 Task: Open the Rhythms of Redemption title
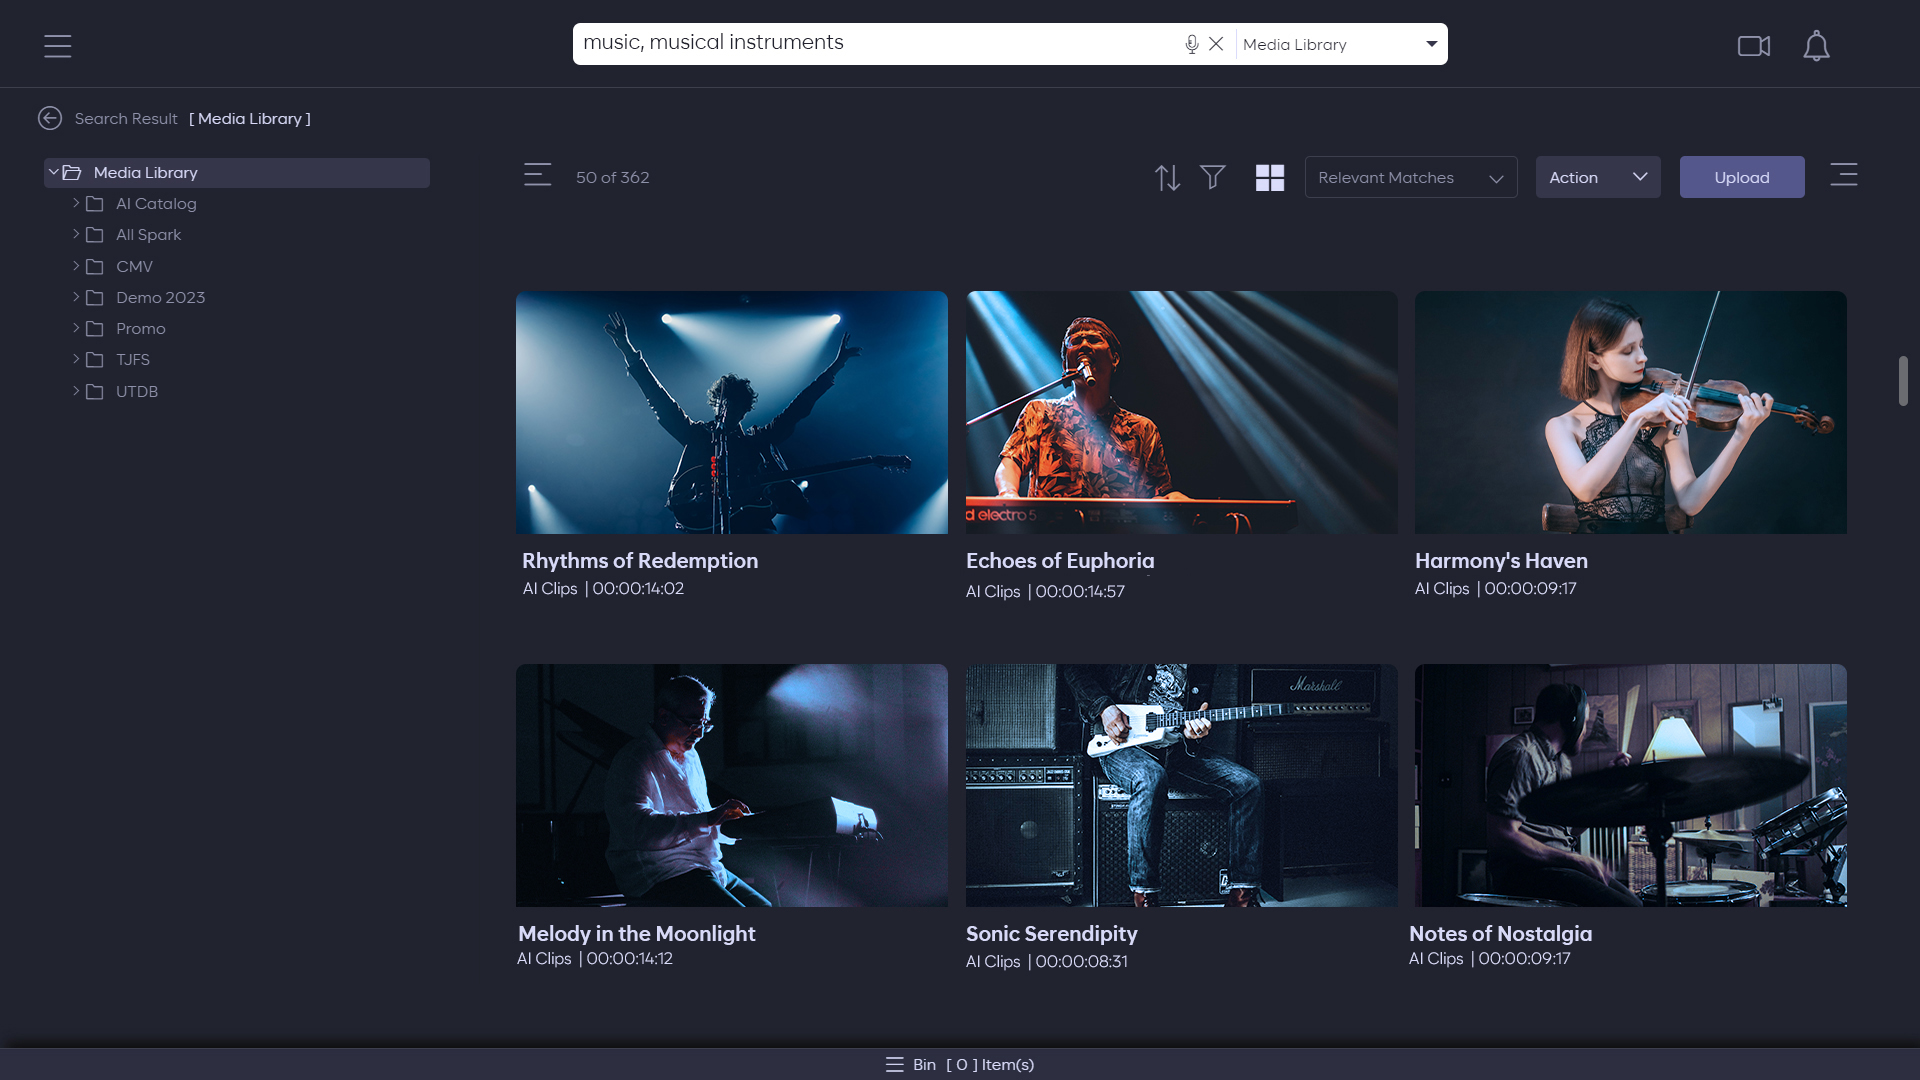(x=640, y=561)
